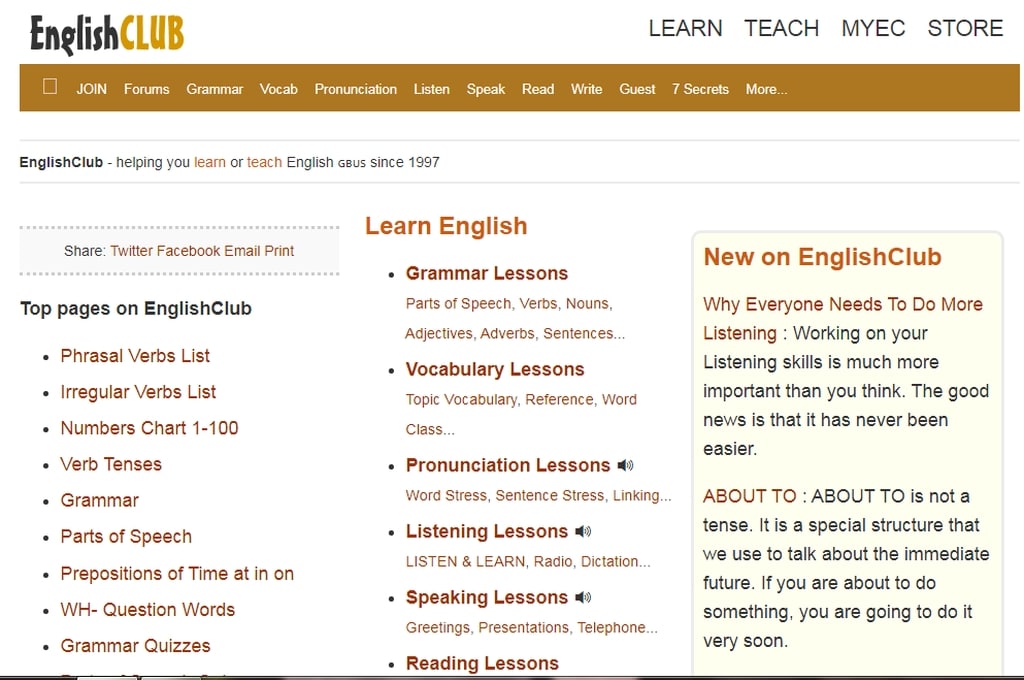
Task: Expand the More... navigation menu
Action: (x=766, y=89)
